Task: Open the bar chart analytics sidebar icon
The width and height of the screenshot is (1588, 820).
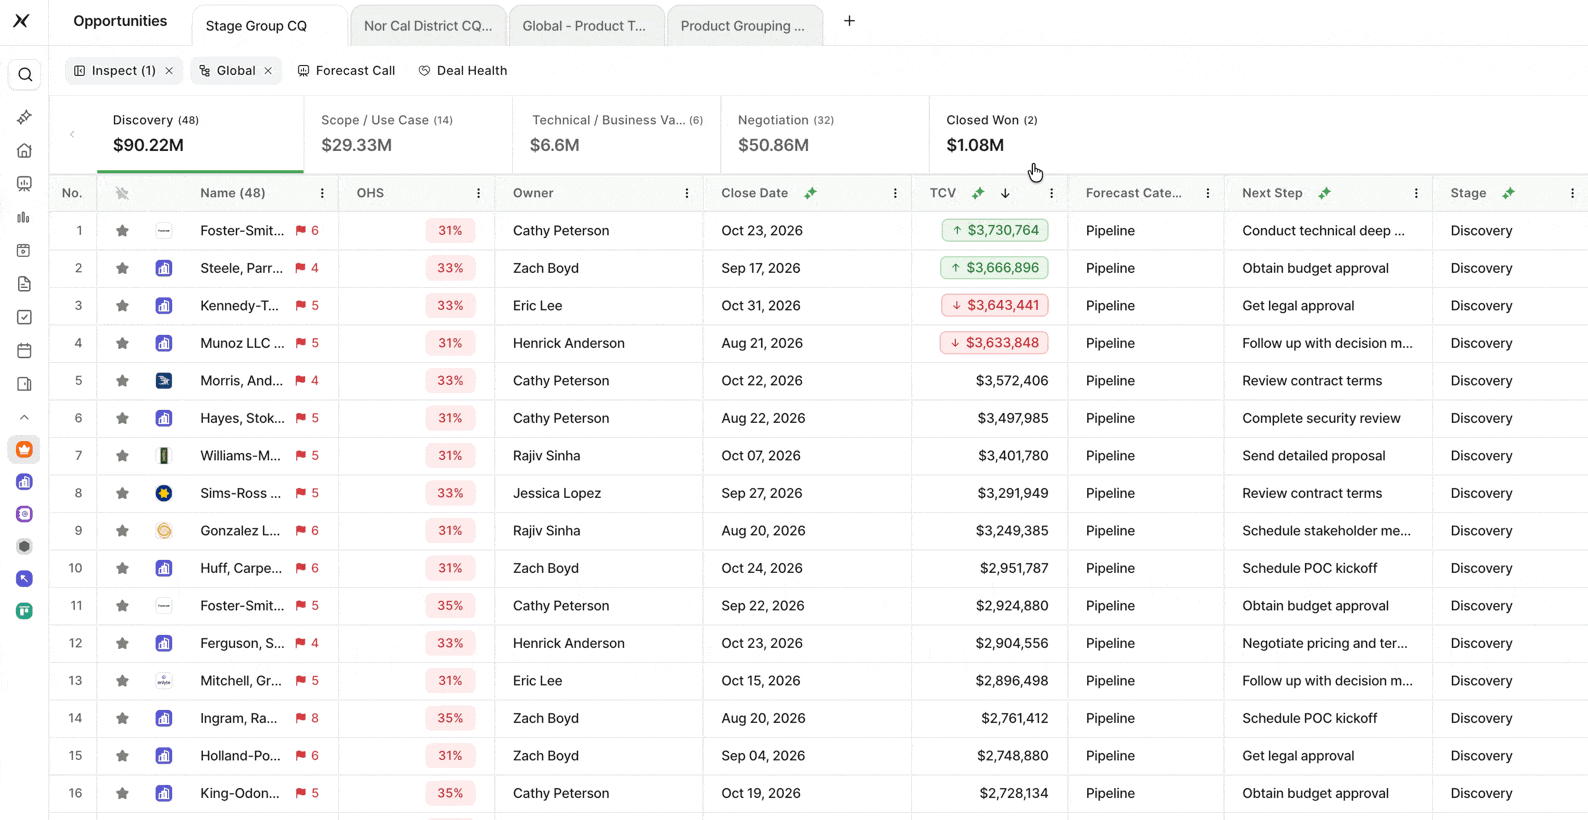Action: [x=24, y=217]
